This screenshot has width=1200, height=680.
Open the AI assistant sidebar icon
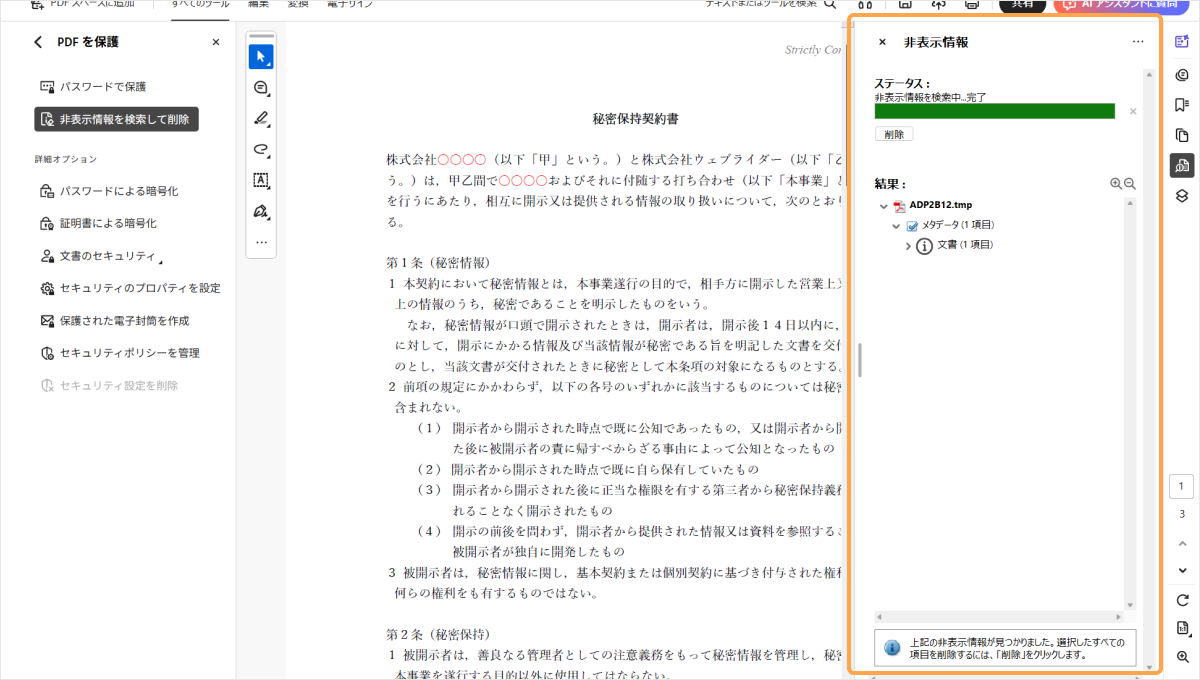click(x=1182, y=42)
